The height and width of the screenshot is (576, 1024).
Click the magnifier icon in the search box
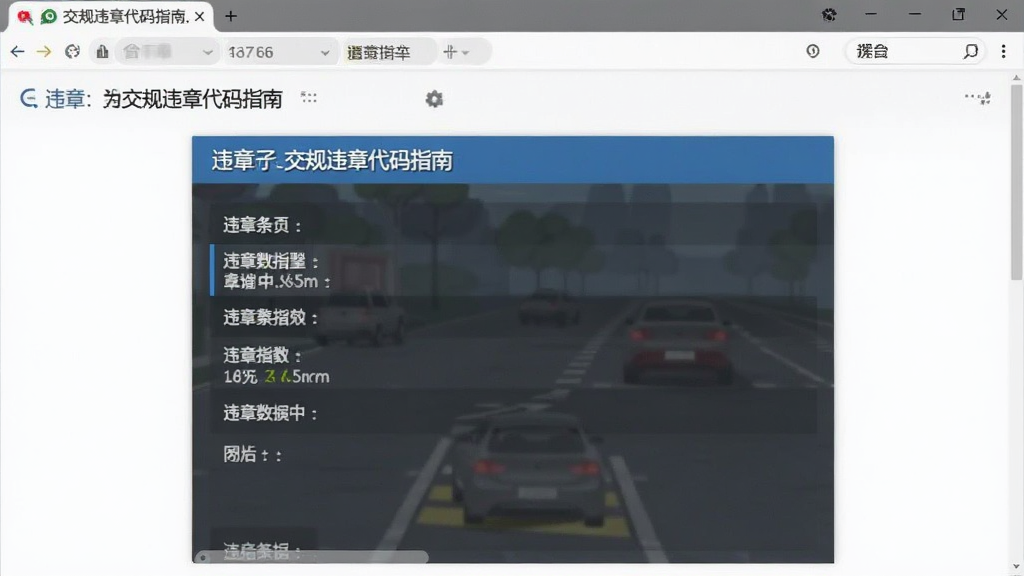[x=970, y=51]
